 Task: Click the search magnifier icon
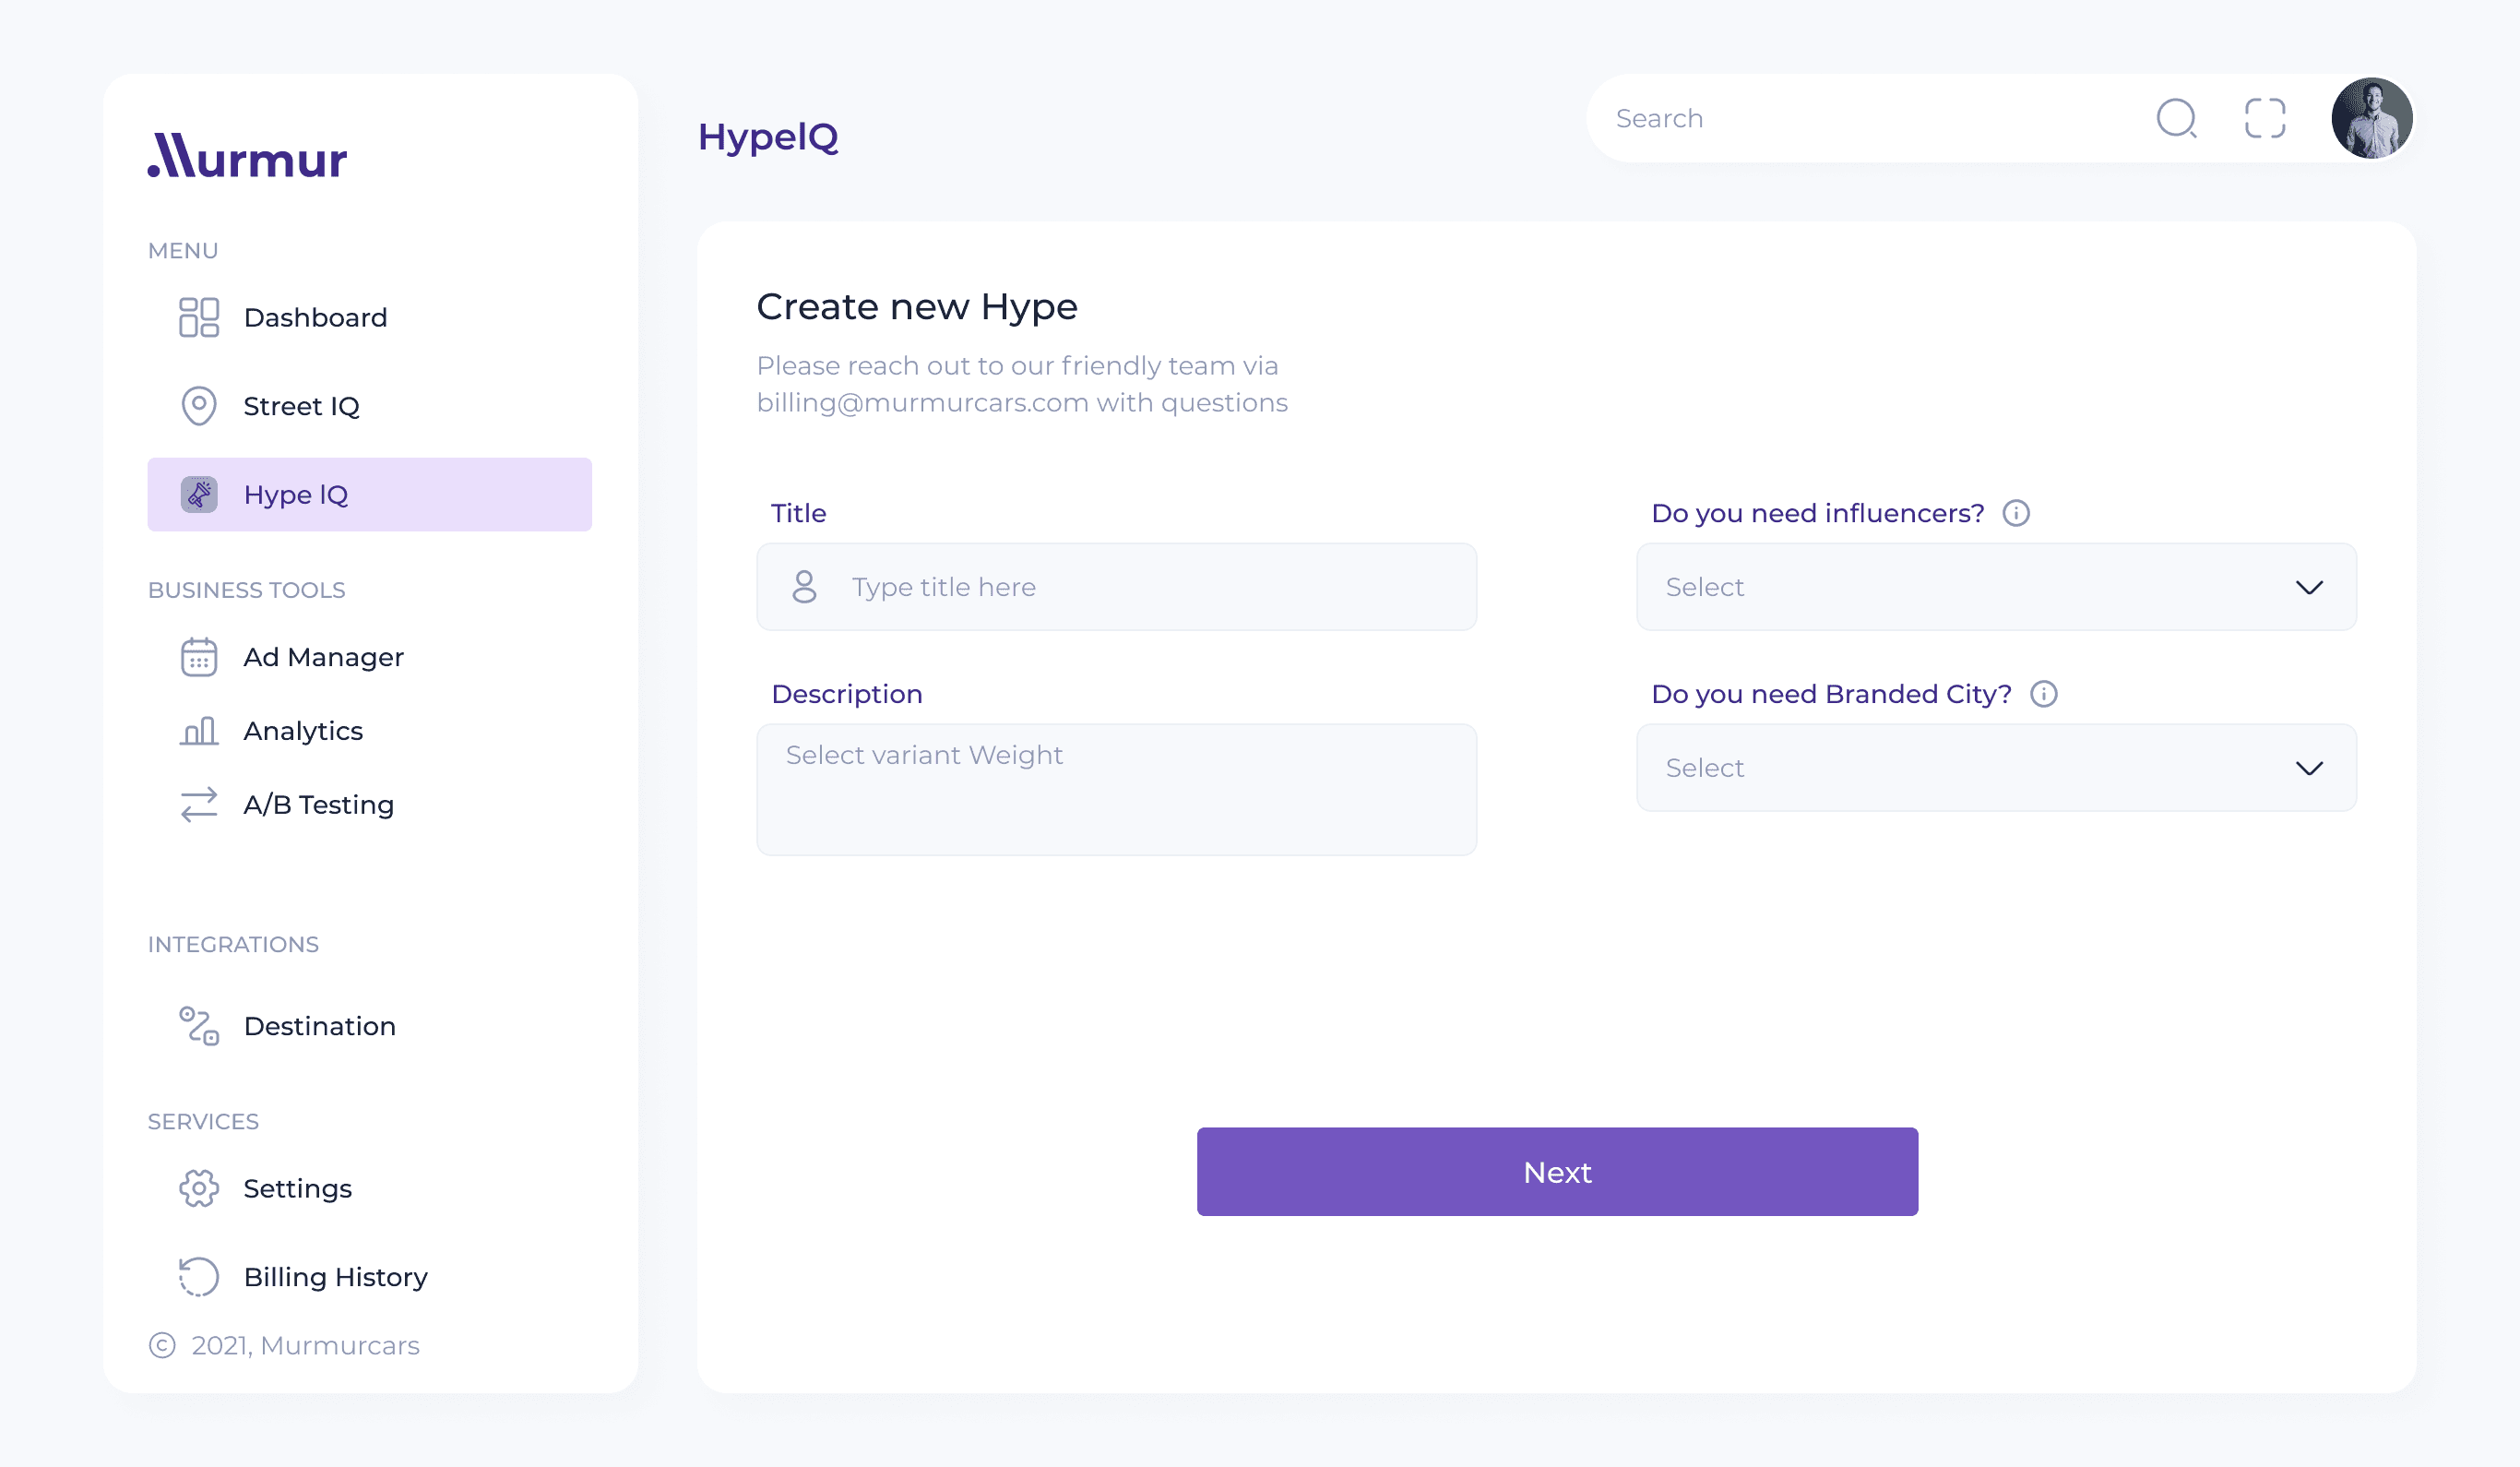(x=2177, y=118)
